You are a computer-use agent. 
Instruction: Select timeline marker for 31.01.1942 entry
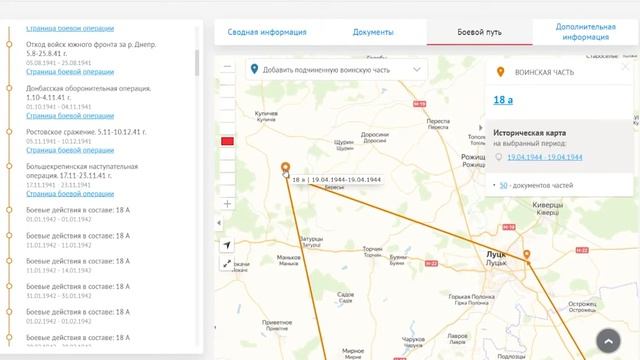[x=9, y=286]
